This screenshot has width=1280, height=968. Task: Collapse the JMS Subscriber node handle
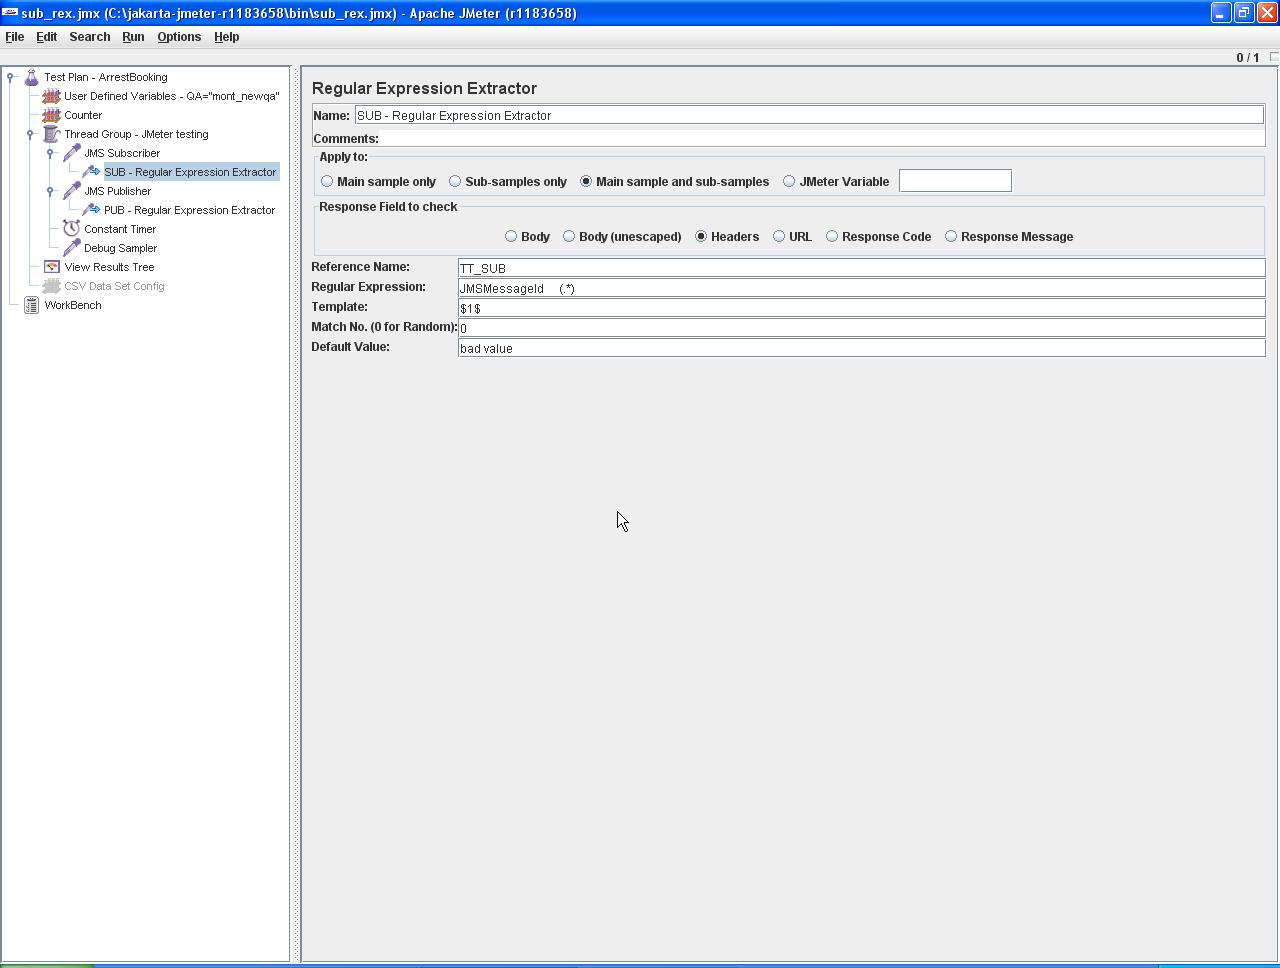pyautogui.click(x=50, y=153)
